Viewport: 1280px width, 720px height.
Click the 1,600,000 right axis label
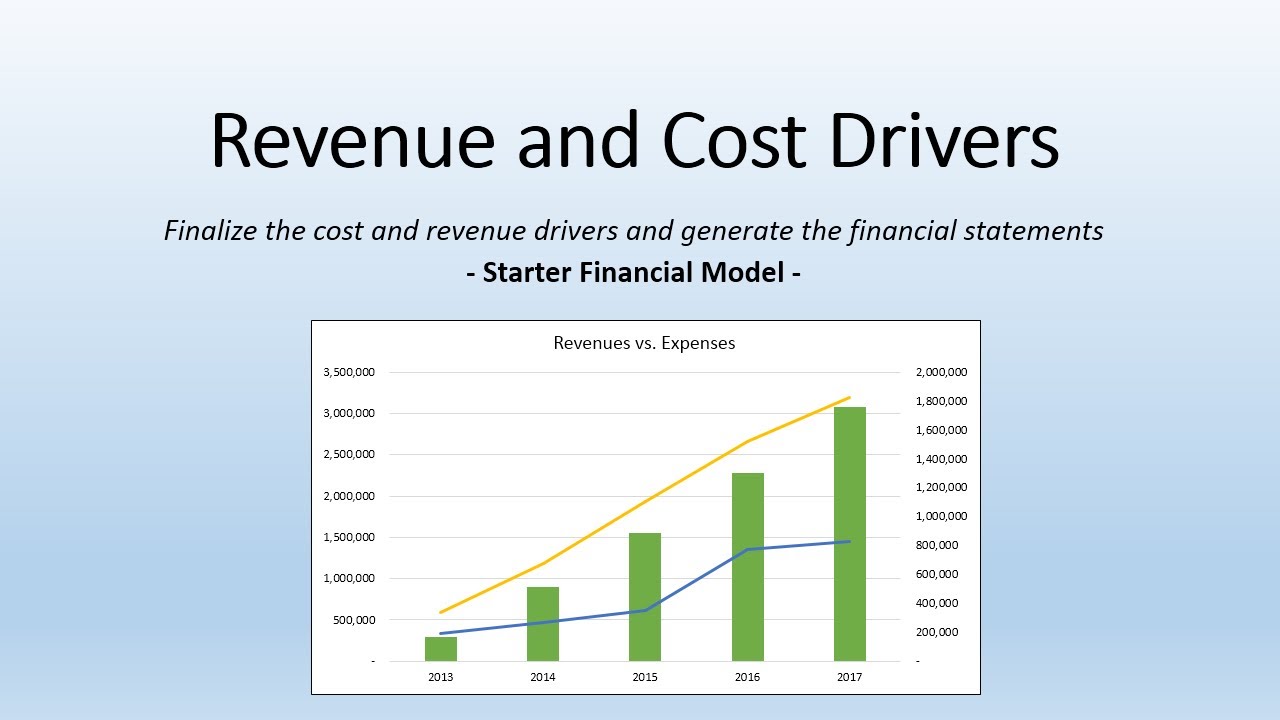[x=941, y=430]
